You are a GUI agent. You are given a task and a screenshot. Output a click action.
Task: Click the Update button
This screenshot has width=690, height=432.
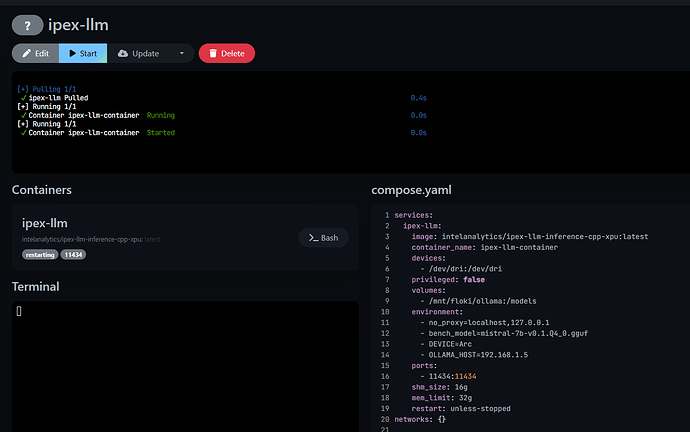tap(138, 53)
